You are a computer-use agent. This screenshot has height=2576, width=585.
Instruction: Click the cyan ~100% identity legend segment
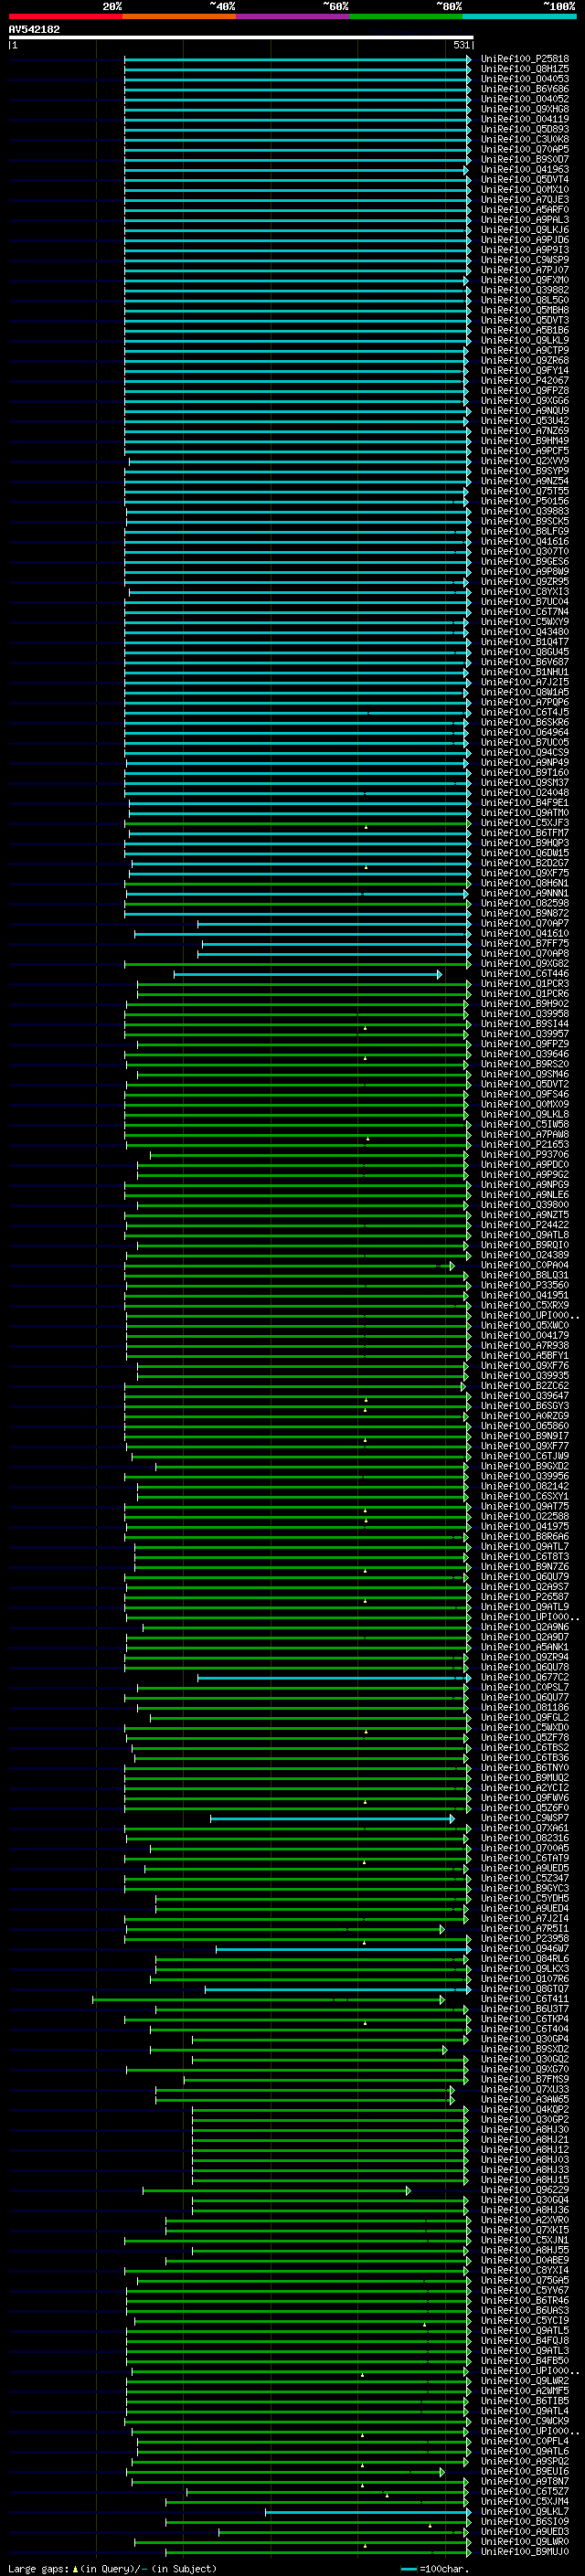click(519, 16)
